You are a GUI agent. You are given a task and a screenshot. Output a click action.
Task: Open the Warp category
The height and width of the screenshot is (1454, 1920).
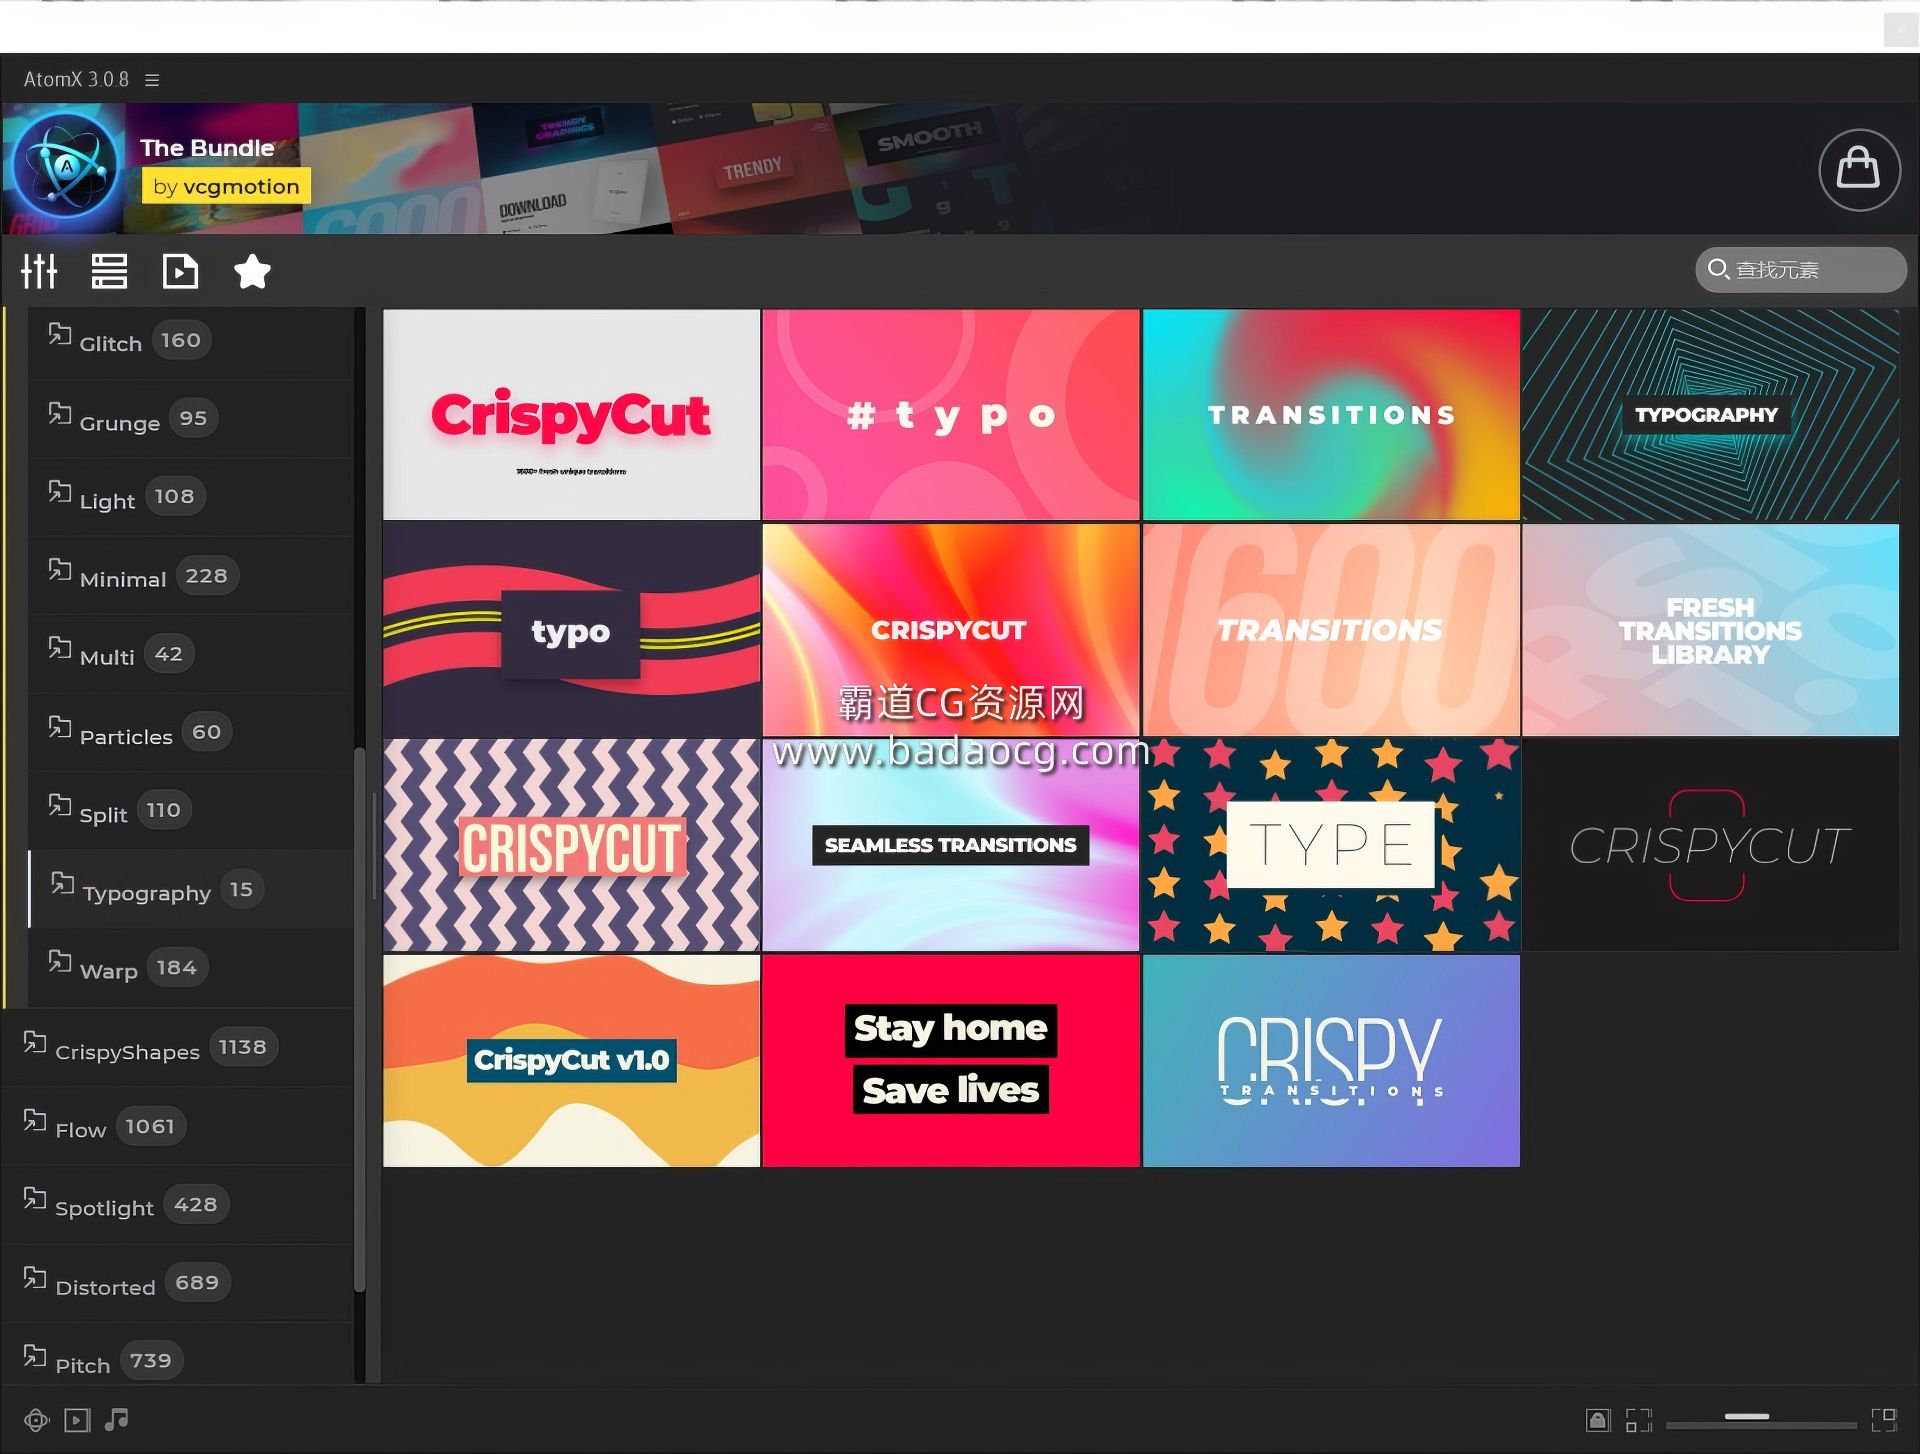tap(190, 968)
